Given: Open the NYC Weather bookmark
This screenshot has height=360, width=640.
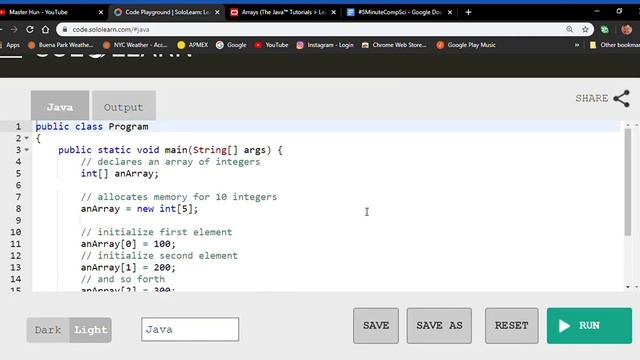Looking at the screenshot, I should click(135, 45).
